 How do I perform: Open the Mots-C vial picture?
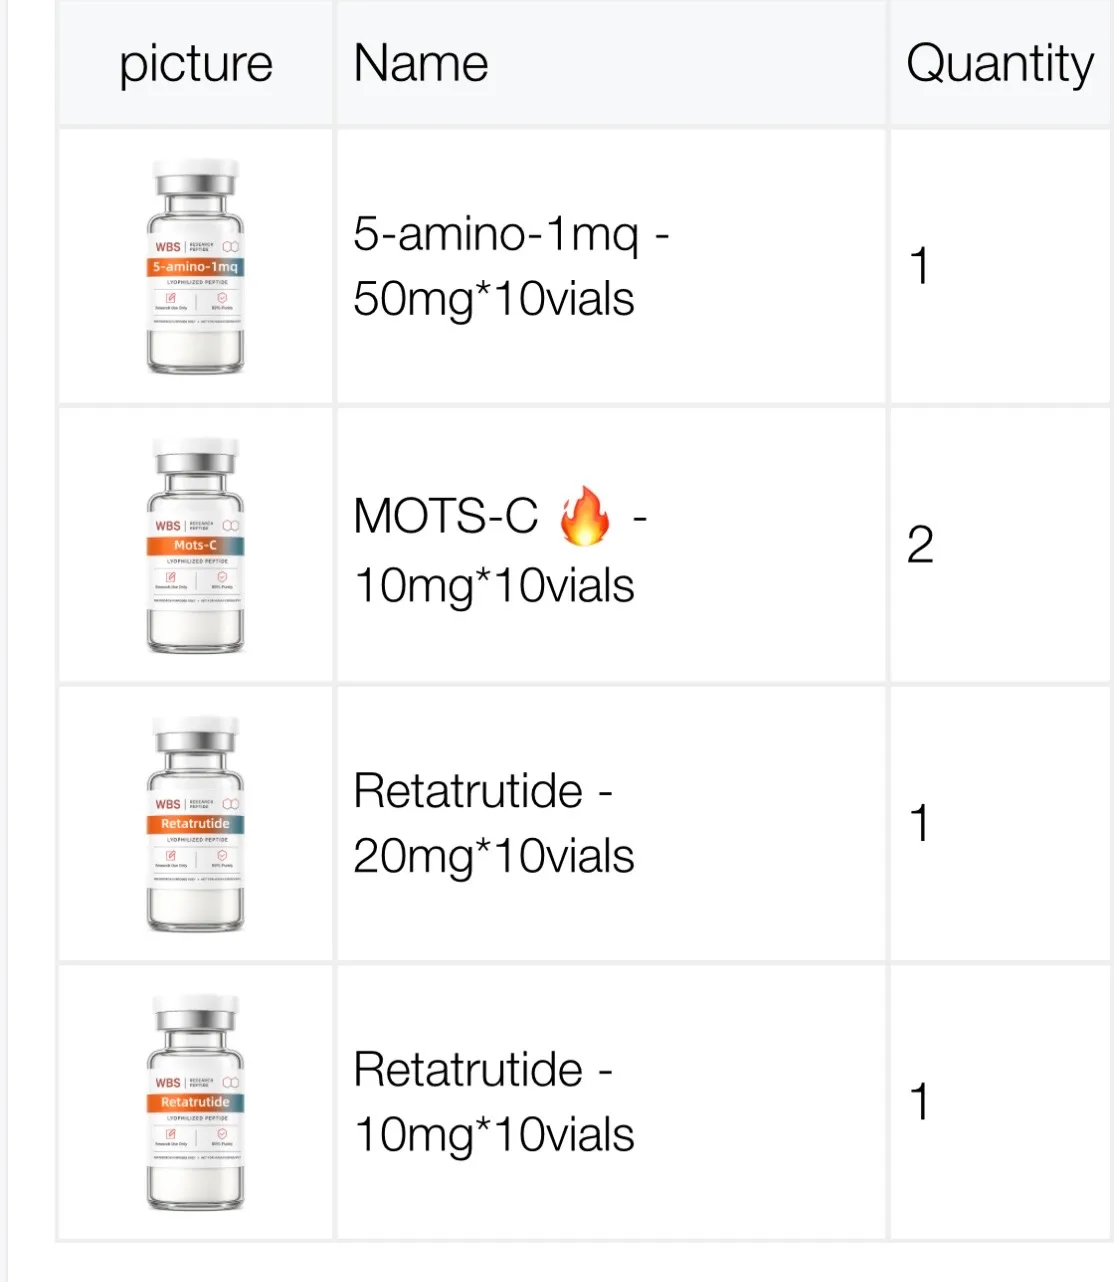[195, 545]
